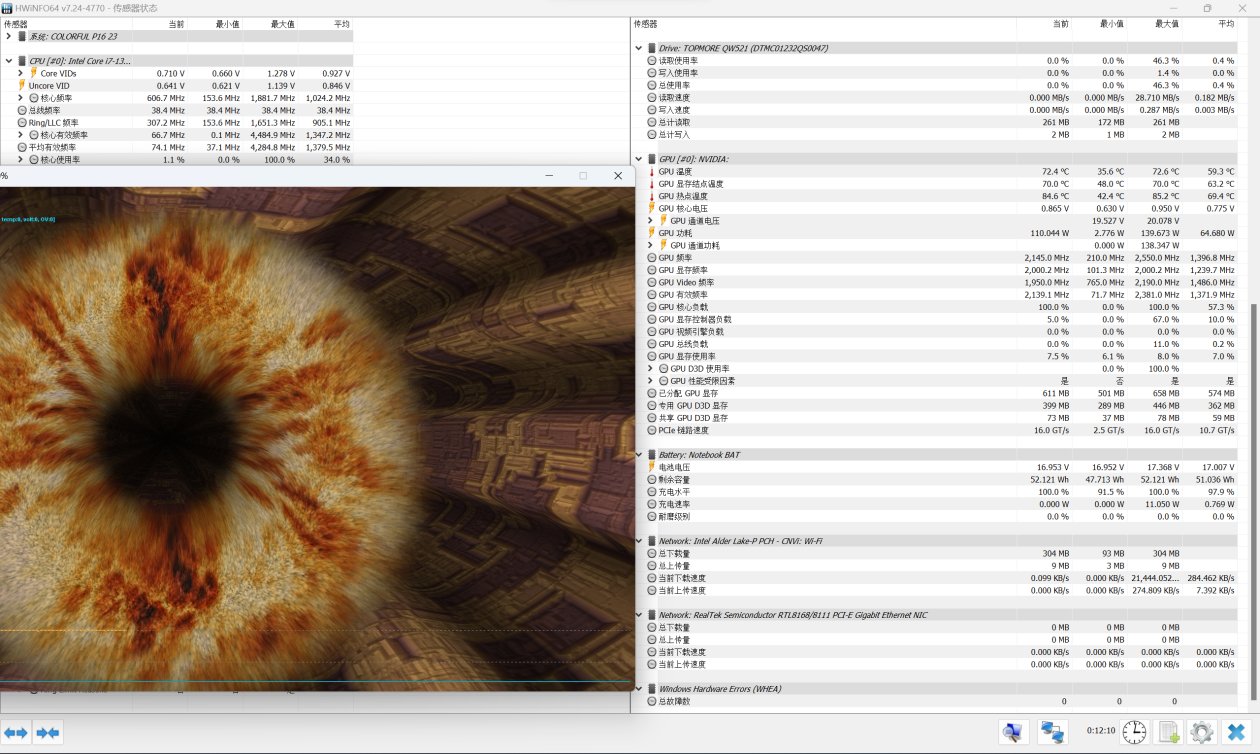
Task: Close sensors with the blue X icon
Action: 1237,733
